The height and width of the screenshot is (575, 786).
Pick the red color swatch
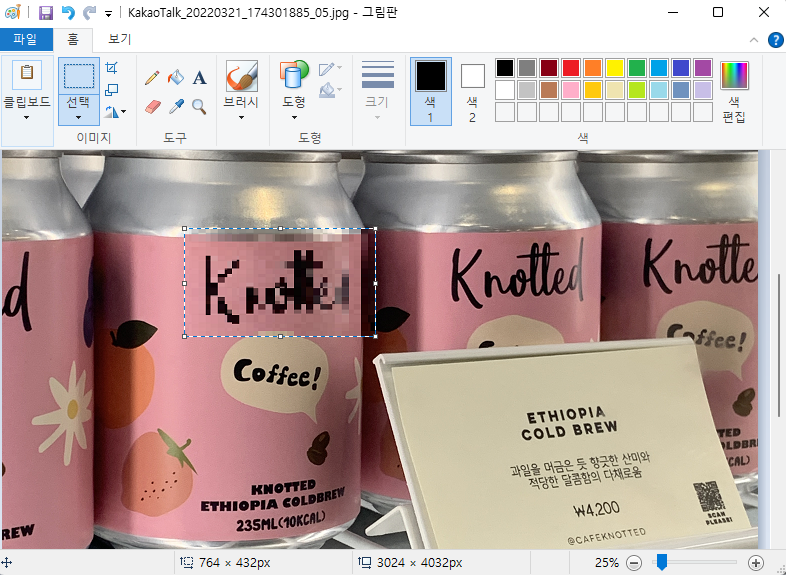tap(570, 68)
